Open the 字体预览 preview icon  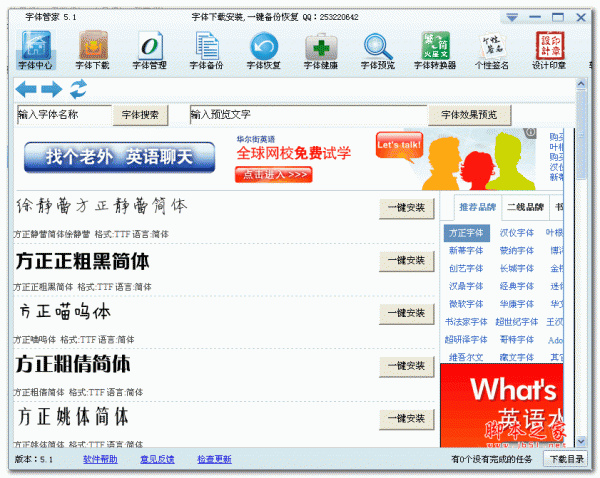(378, 51)
